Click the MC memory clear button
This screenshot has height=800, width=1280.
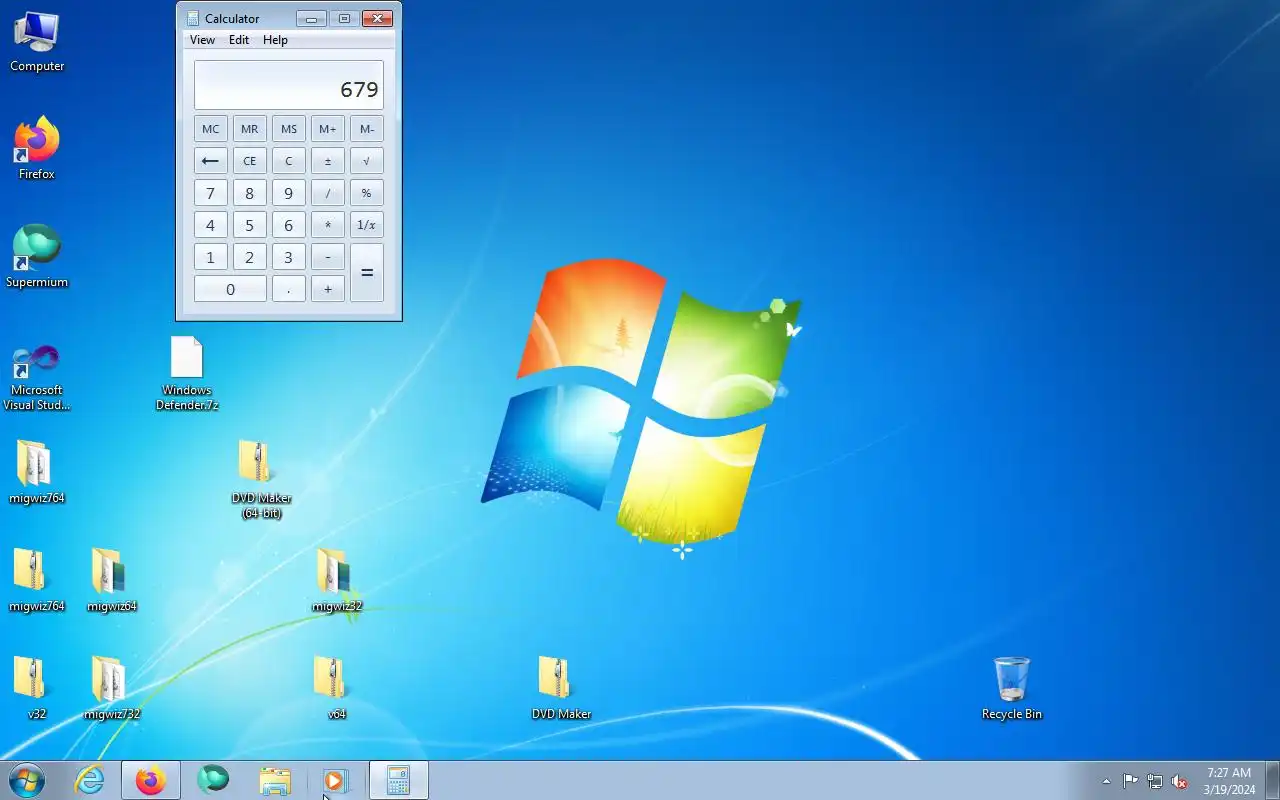coord(210,129)
